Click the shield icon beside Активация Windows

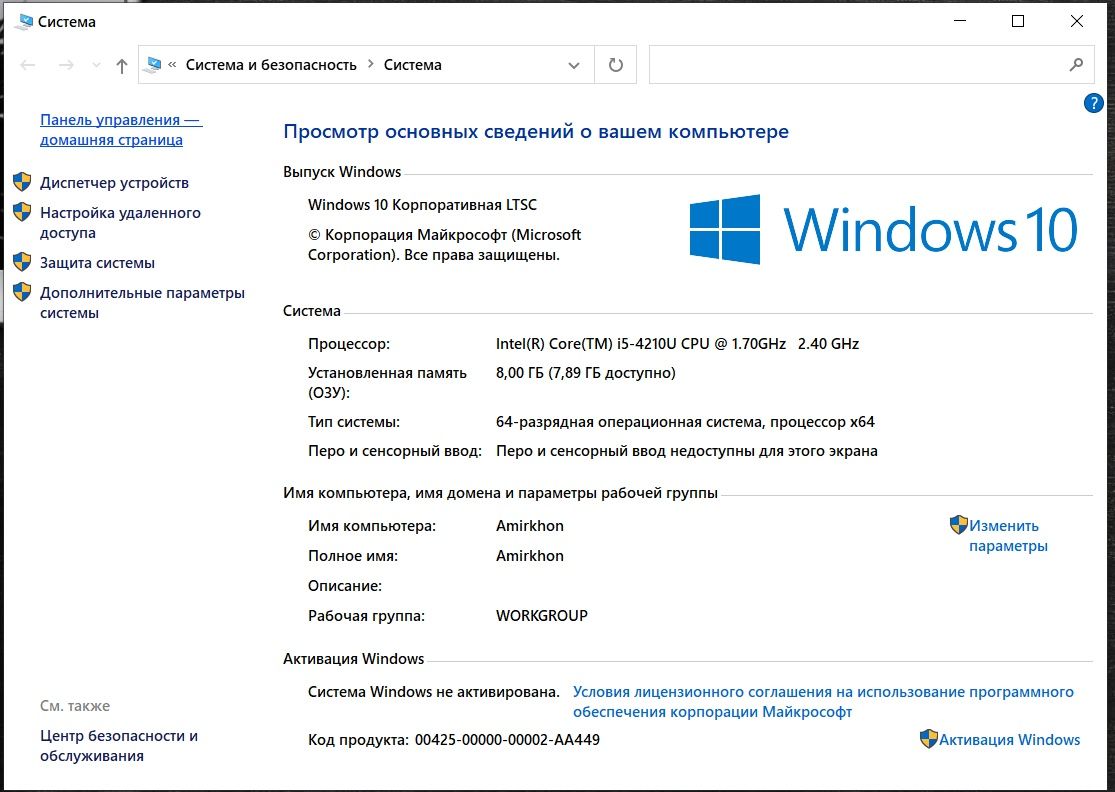tap(928, 739)
